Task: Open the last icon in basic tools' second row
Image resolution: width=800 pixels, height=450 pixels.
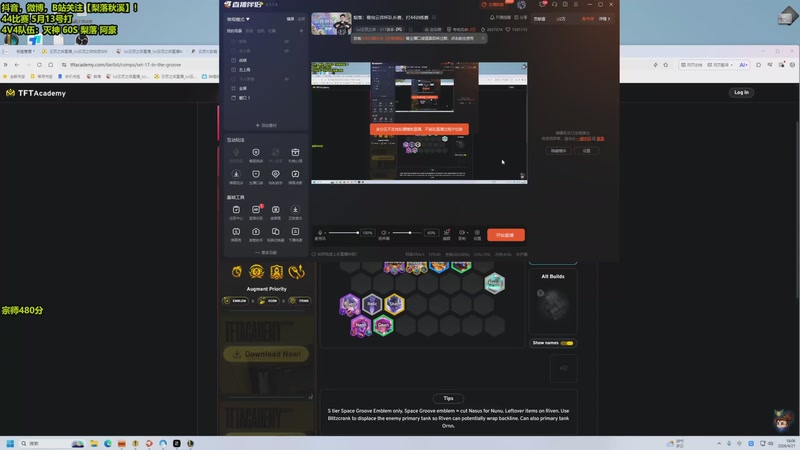Action: pos(295,234)
